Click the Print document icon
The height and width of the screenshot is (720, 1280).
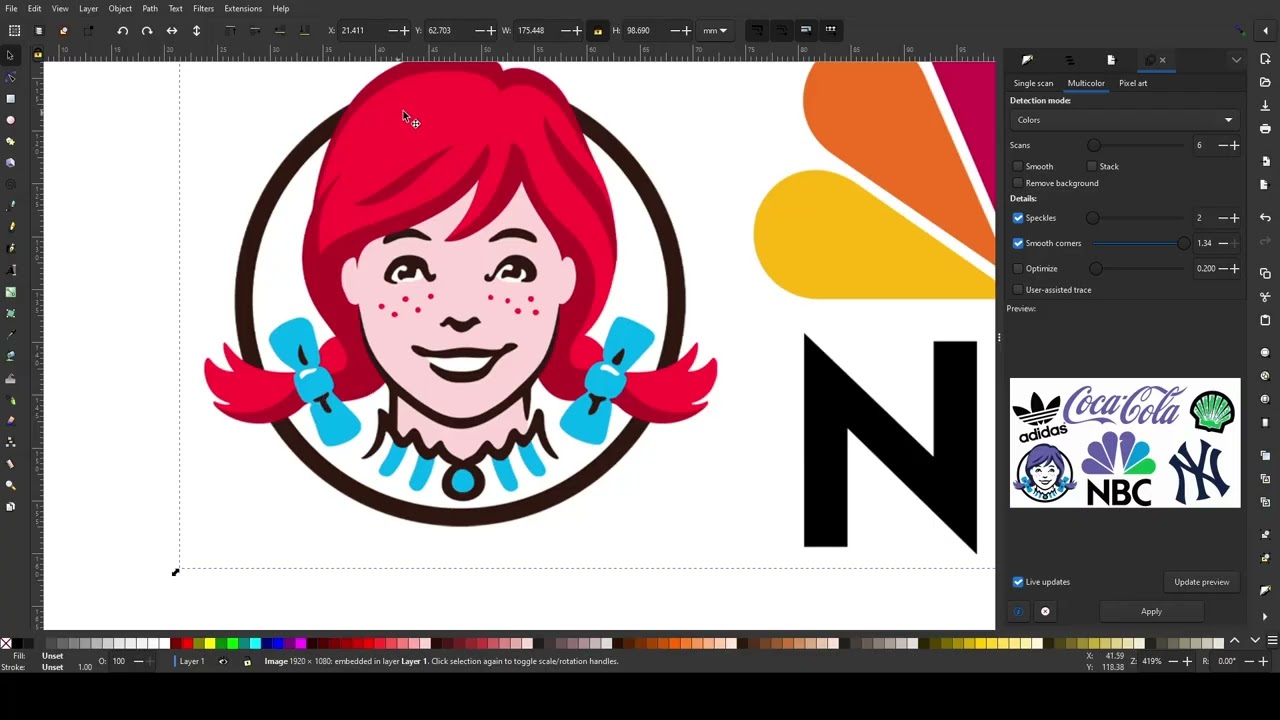1265,128
